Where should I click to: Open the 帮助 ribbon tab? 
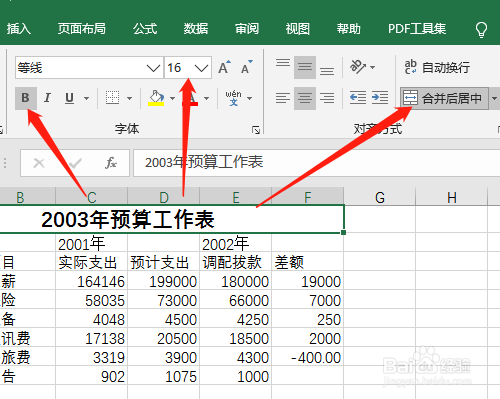(x=349, y=29)
